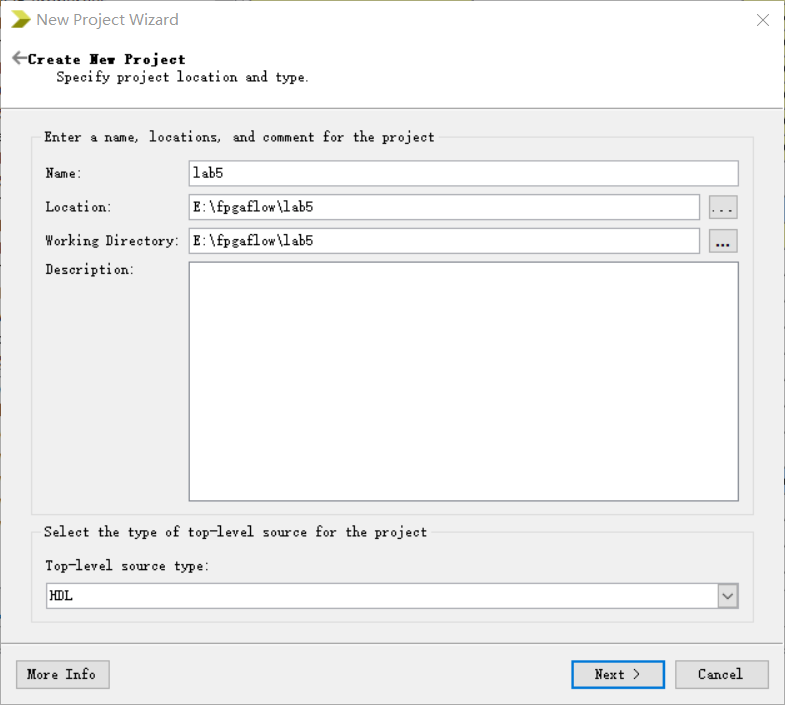Click the Description: label
785x705 pixels.
(90, 269)
